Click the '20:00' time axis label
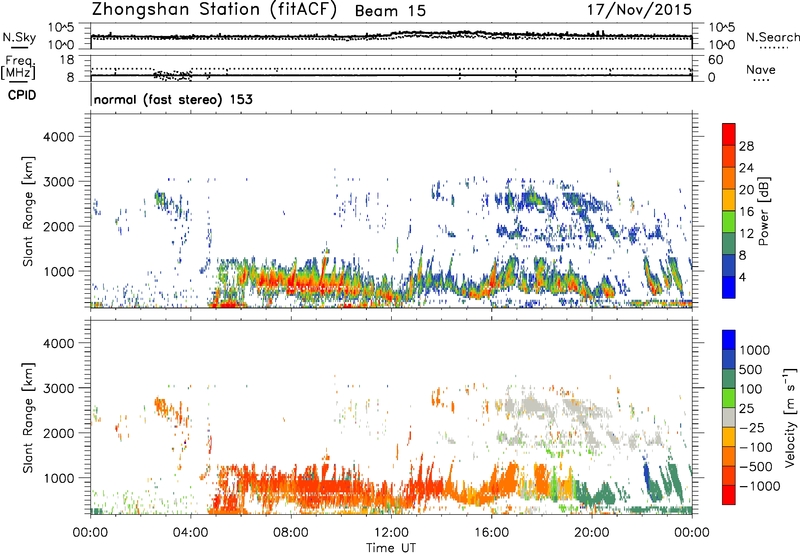800x554 pixels. pos(591,533)
